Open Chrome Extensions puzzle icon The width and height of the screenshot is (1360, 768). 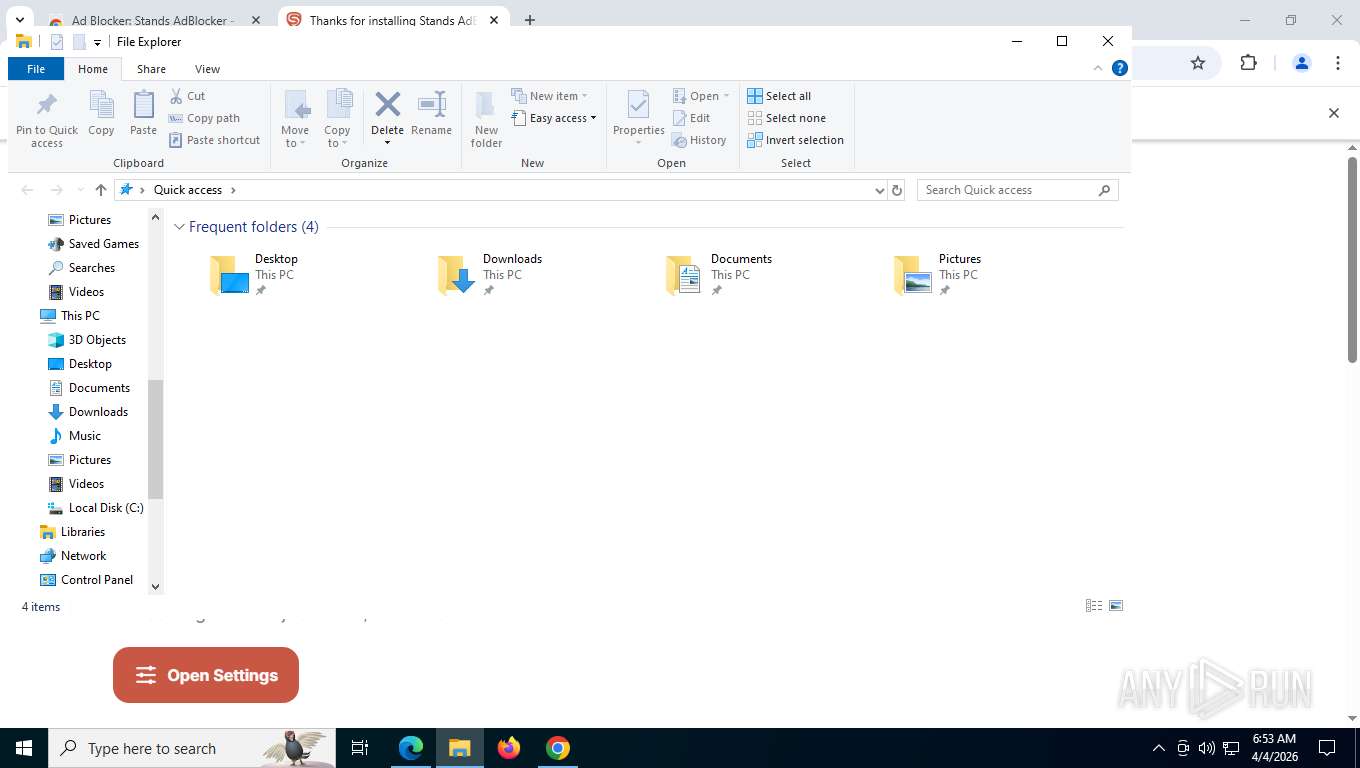[x=1248, y=63]
